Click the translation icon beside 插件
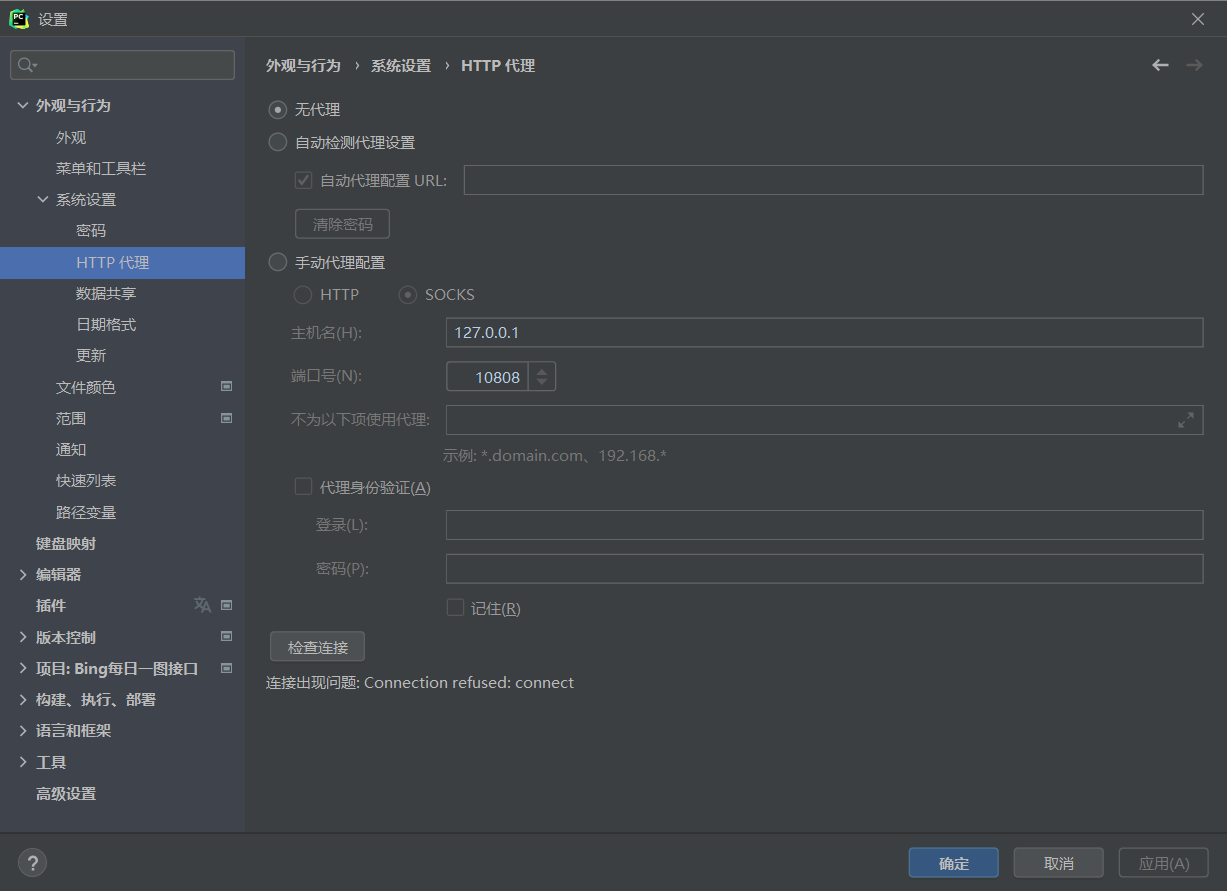This screenshot has width=1227, height=891. (x=202, y=605)
